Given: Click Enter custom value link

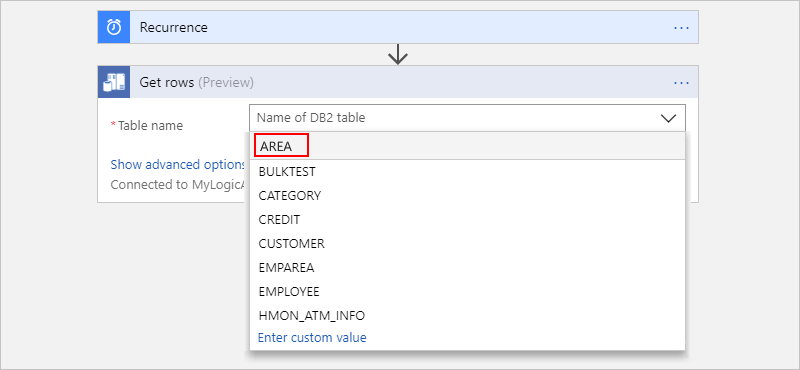Looking at the screenshot, I should tap(312, 337).
